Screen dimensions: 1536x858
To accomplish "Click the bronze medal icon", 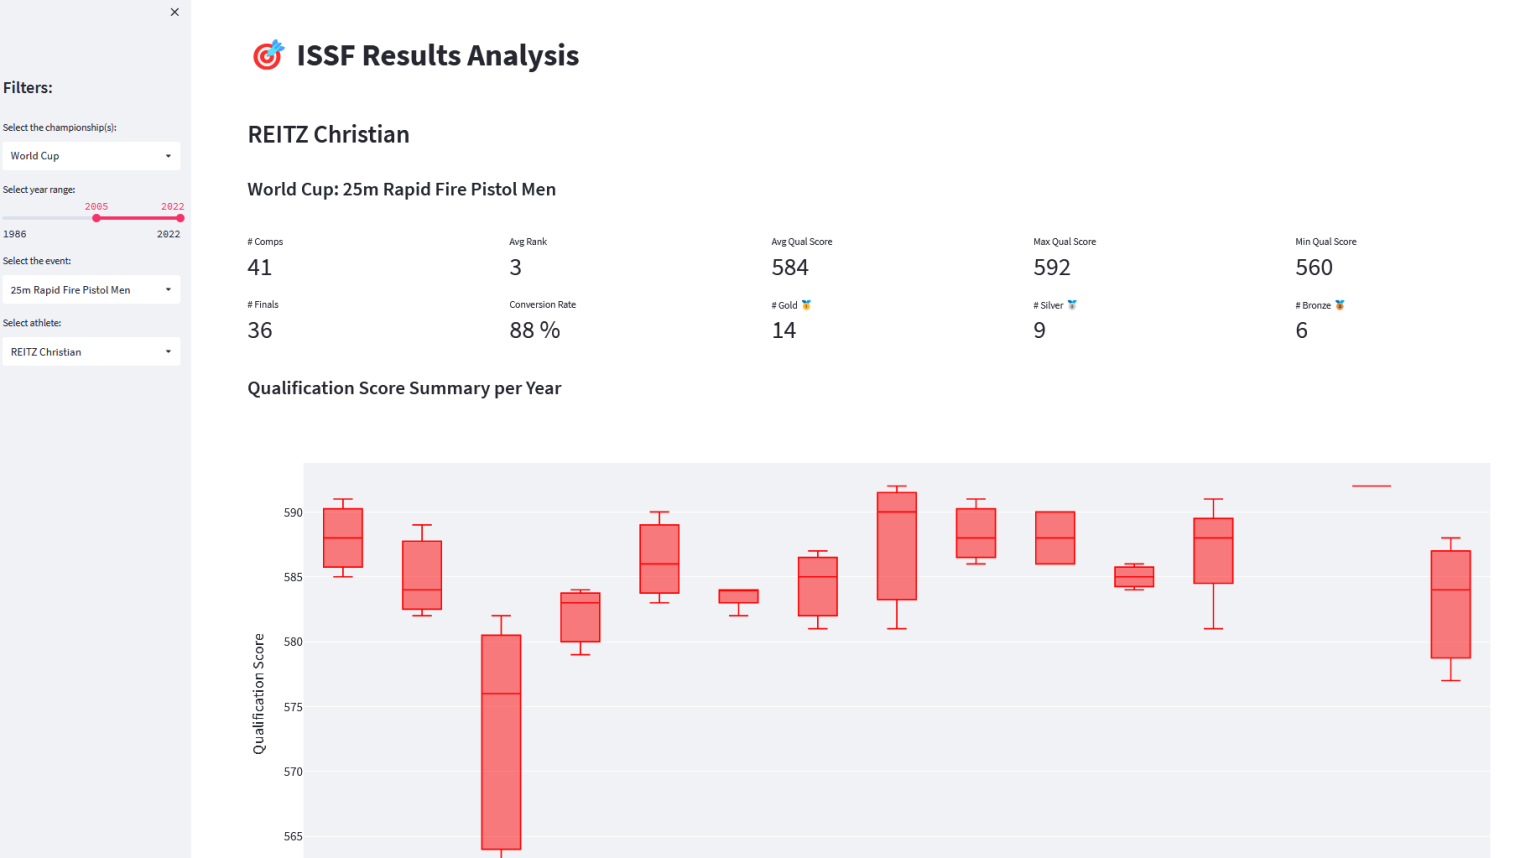I will [x=1340, y=305].
